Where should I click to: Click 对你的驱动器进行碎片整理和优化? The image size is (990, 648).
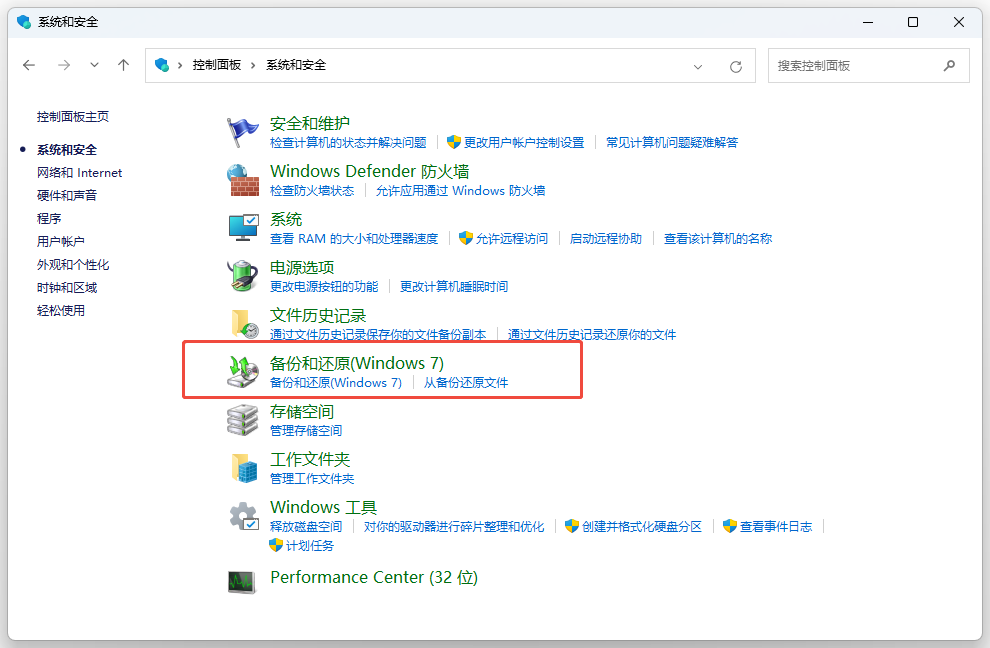point(454,527)
